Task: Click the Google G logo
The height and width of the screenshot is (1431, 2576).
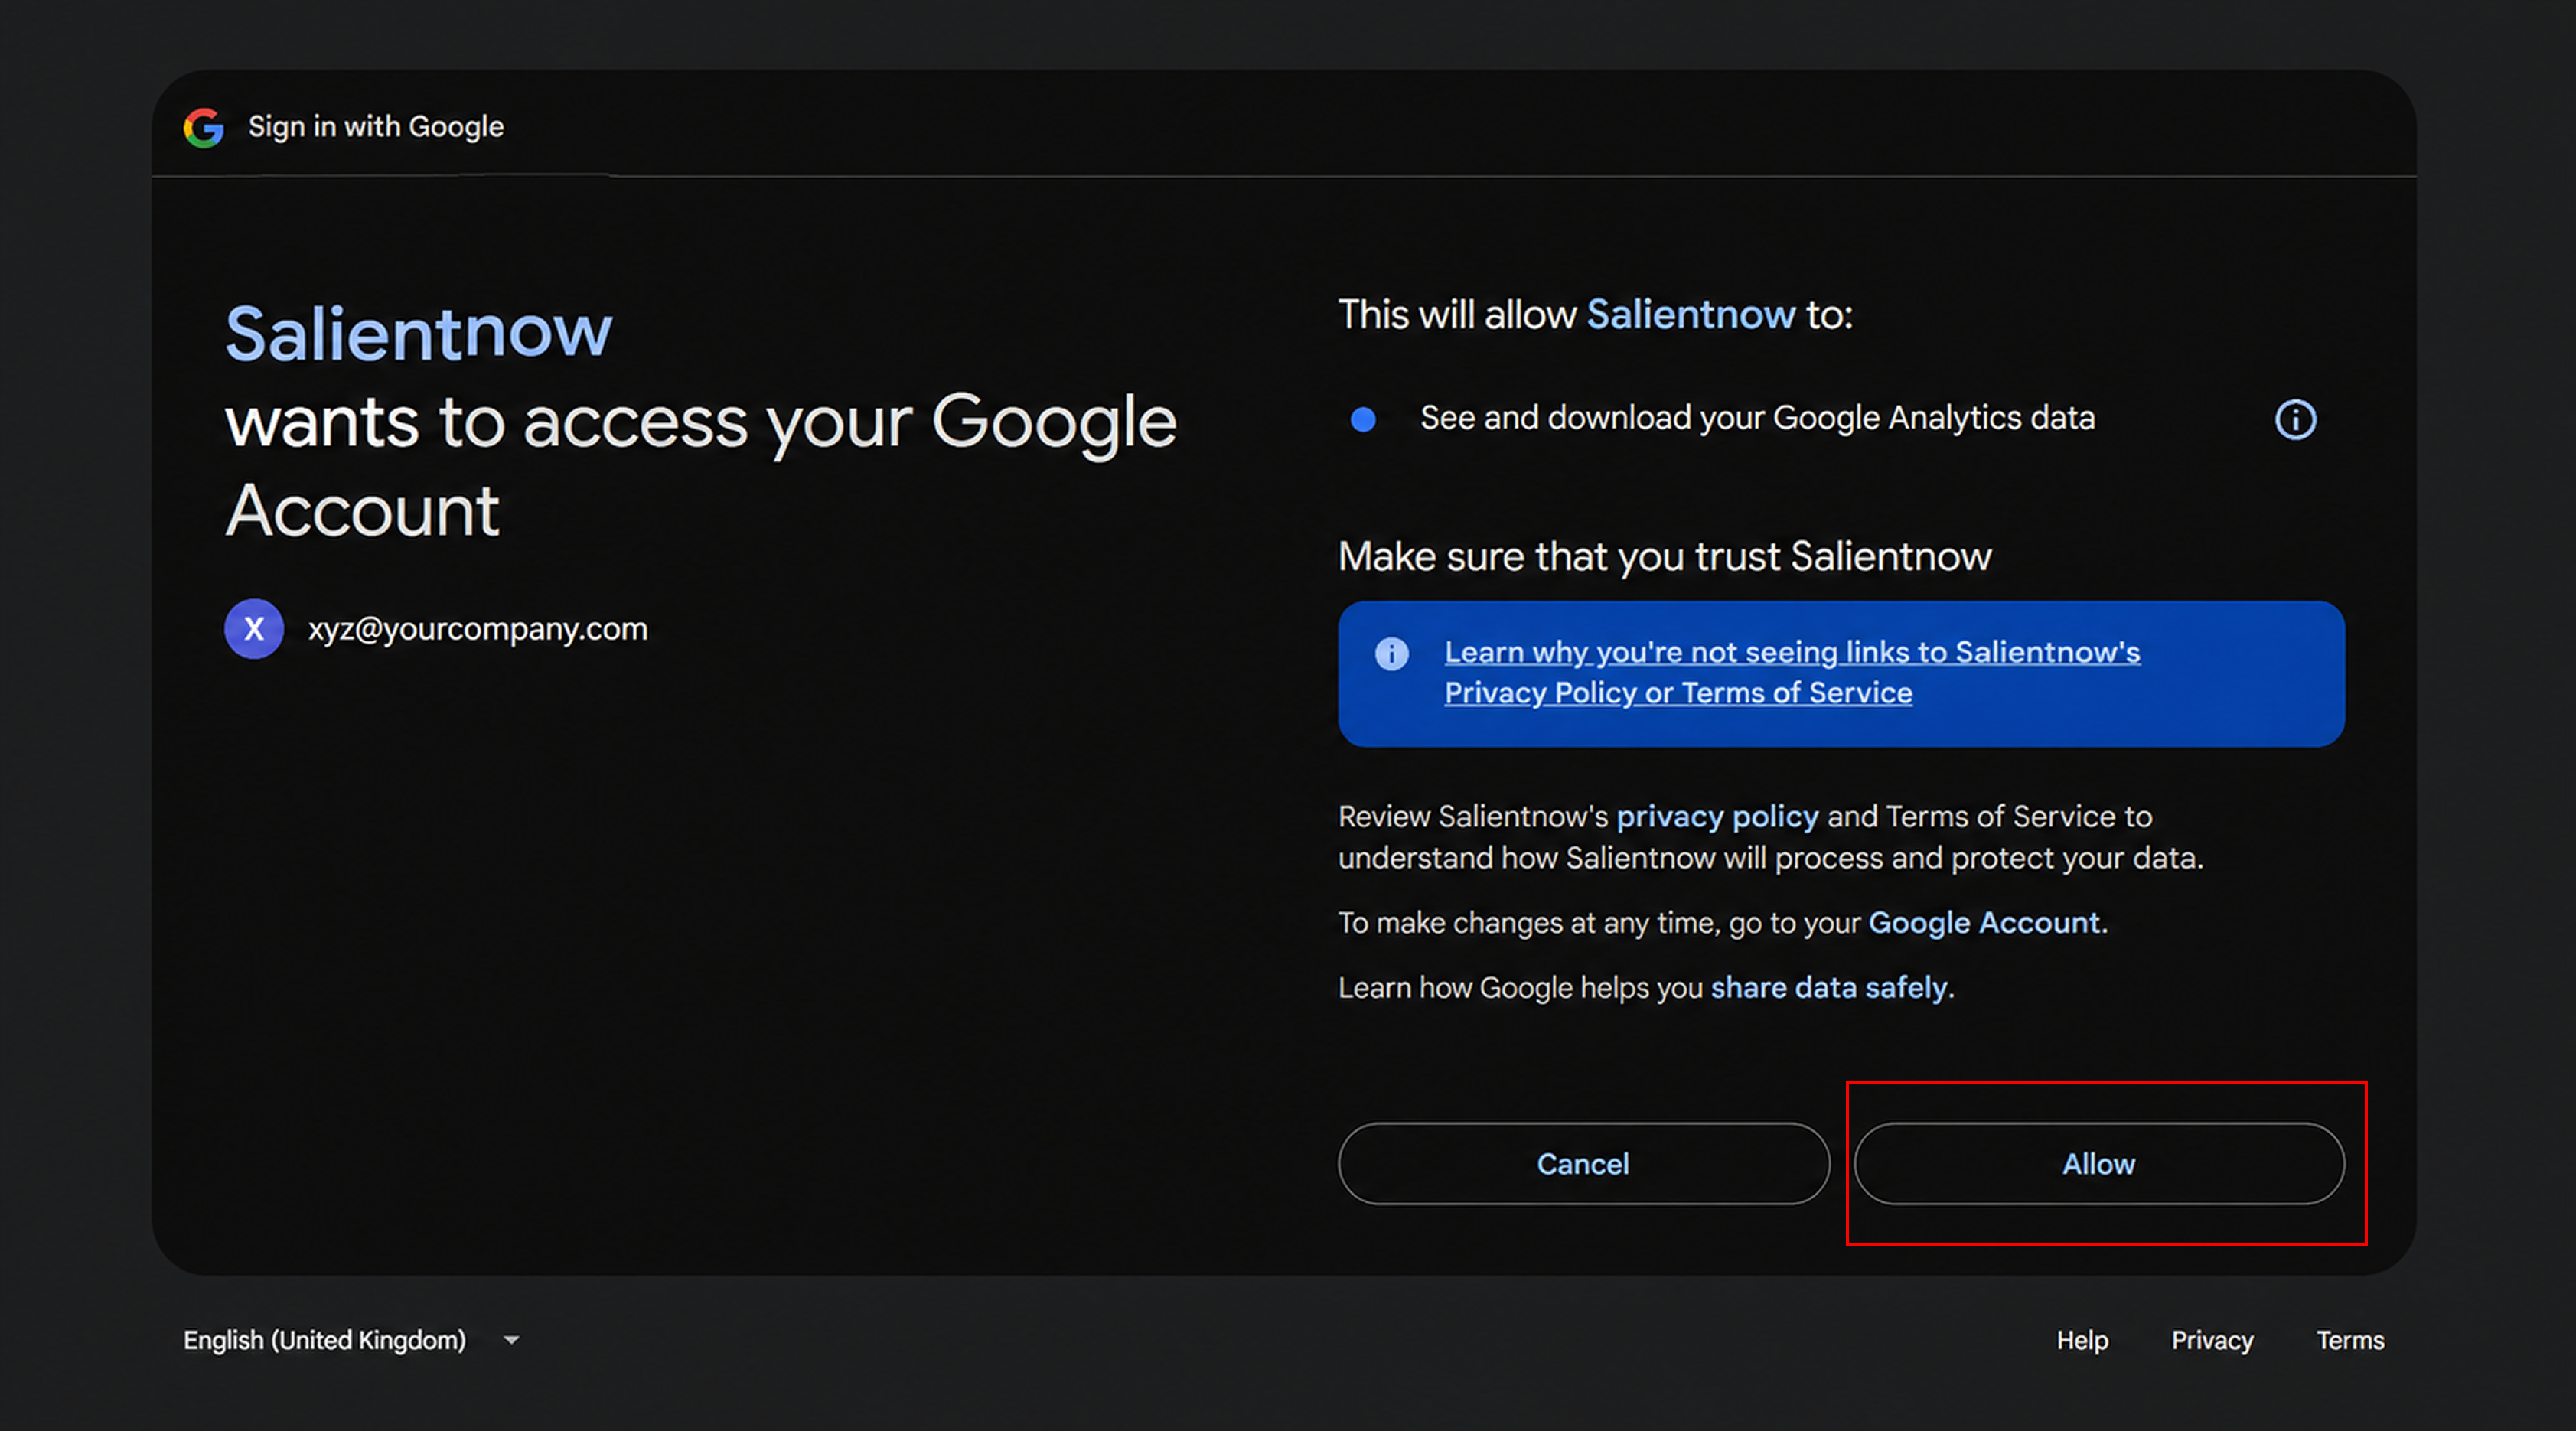Action: click(203, 127)
